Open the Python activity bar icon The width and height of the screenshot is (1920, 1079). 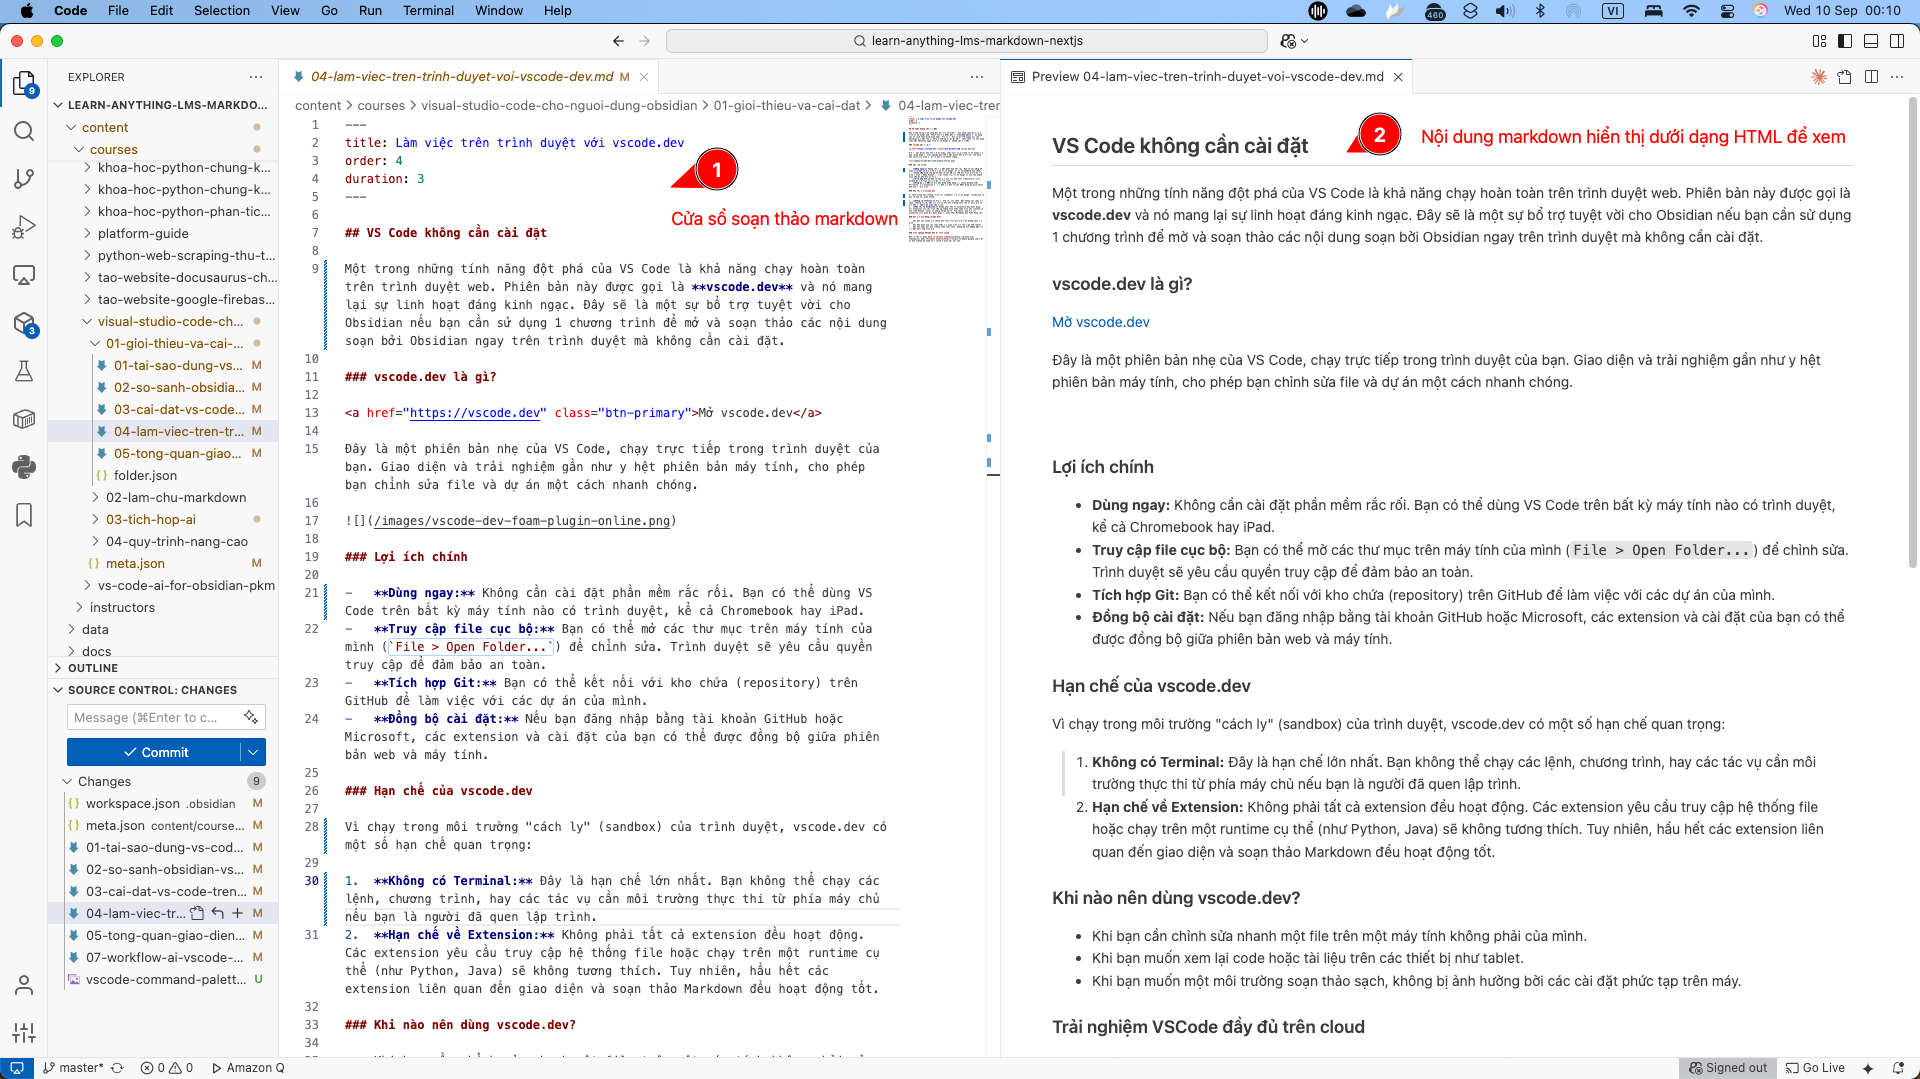pos(24,467)
